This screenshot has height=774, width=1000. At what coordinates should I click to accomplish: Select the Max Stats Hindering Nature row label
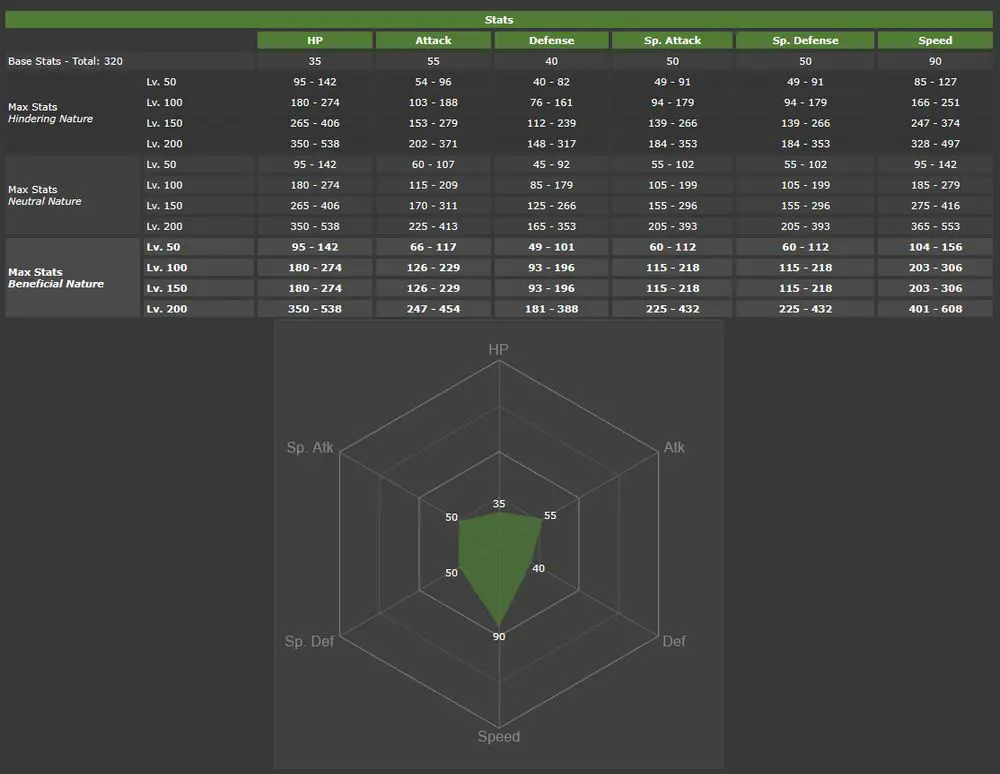point(50,113)
